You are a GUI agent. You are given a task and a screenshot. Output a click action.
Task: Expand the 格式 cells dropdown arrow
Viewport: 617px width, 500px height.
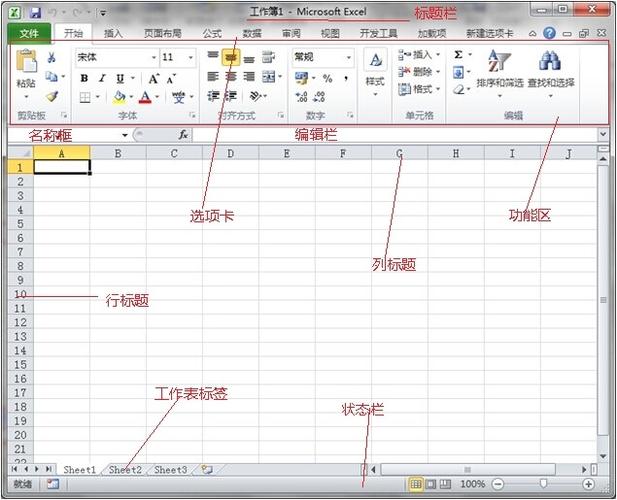(x=438, y=89)
